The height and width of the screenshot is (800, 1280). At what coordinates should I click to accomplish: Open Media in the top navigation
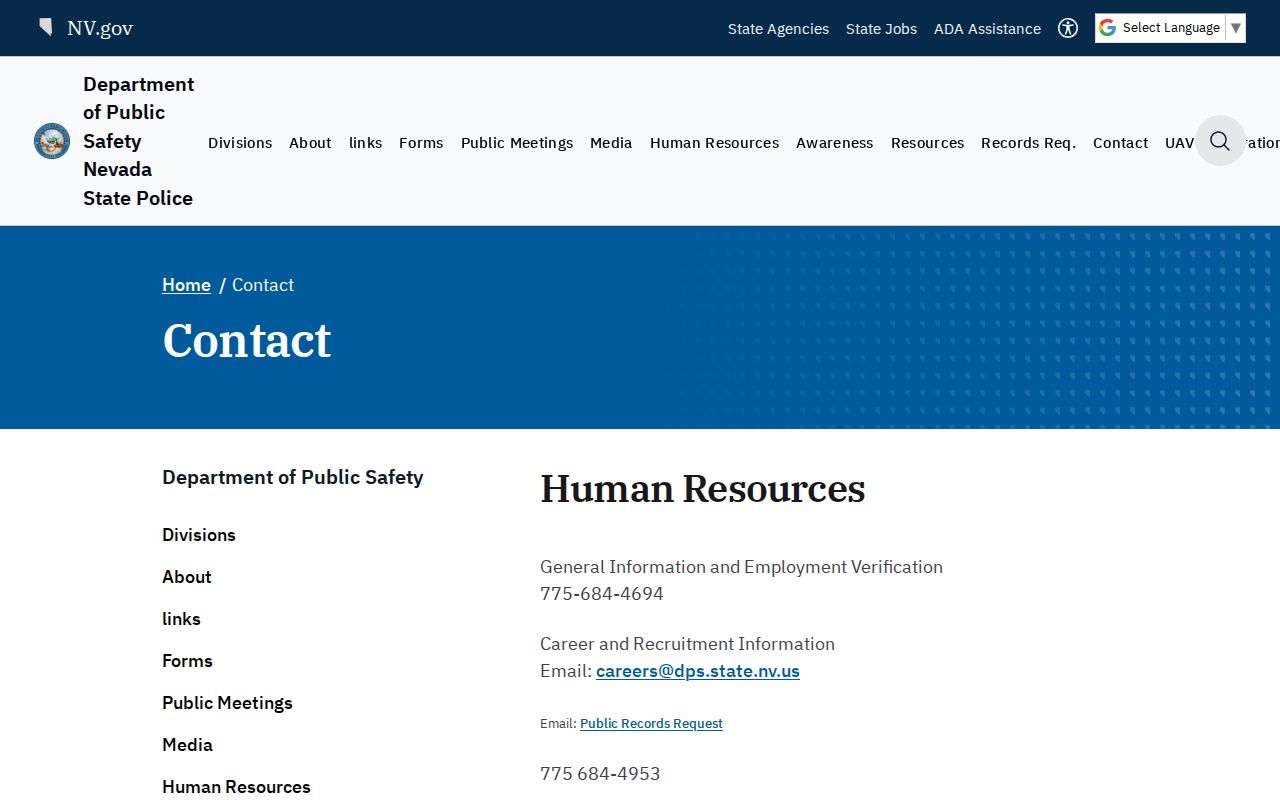tap(611, 143)
